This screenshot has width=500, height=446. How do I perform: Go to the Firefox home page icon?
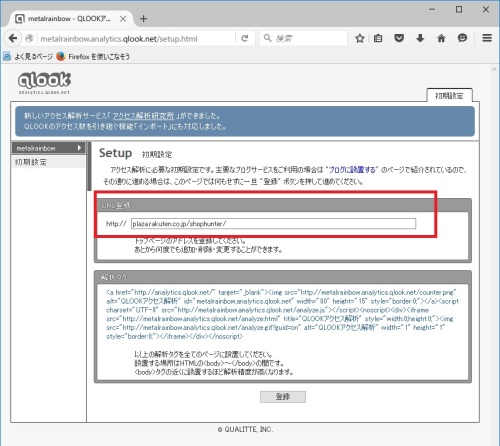point(441,38)
